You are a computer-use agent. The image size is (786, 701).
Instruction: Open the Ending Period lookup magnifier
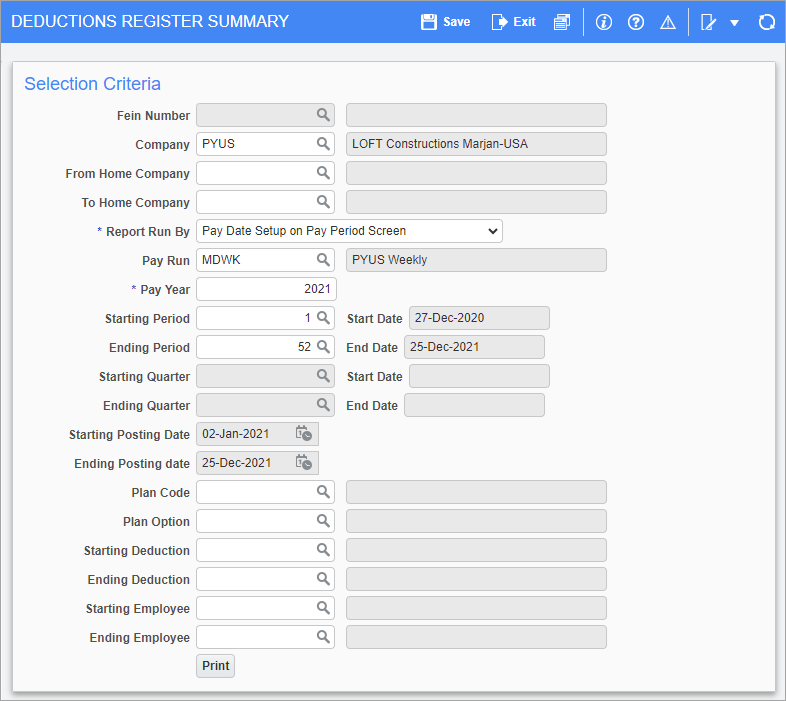[x=323, y=347]
